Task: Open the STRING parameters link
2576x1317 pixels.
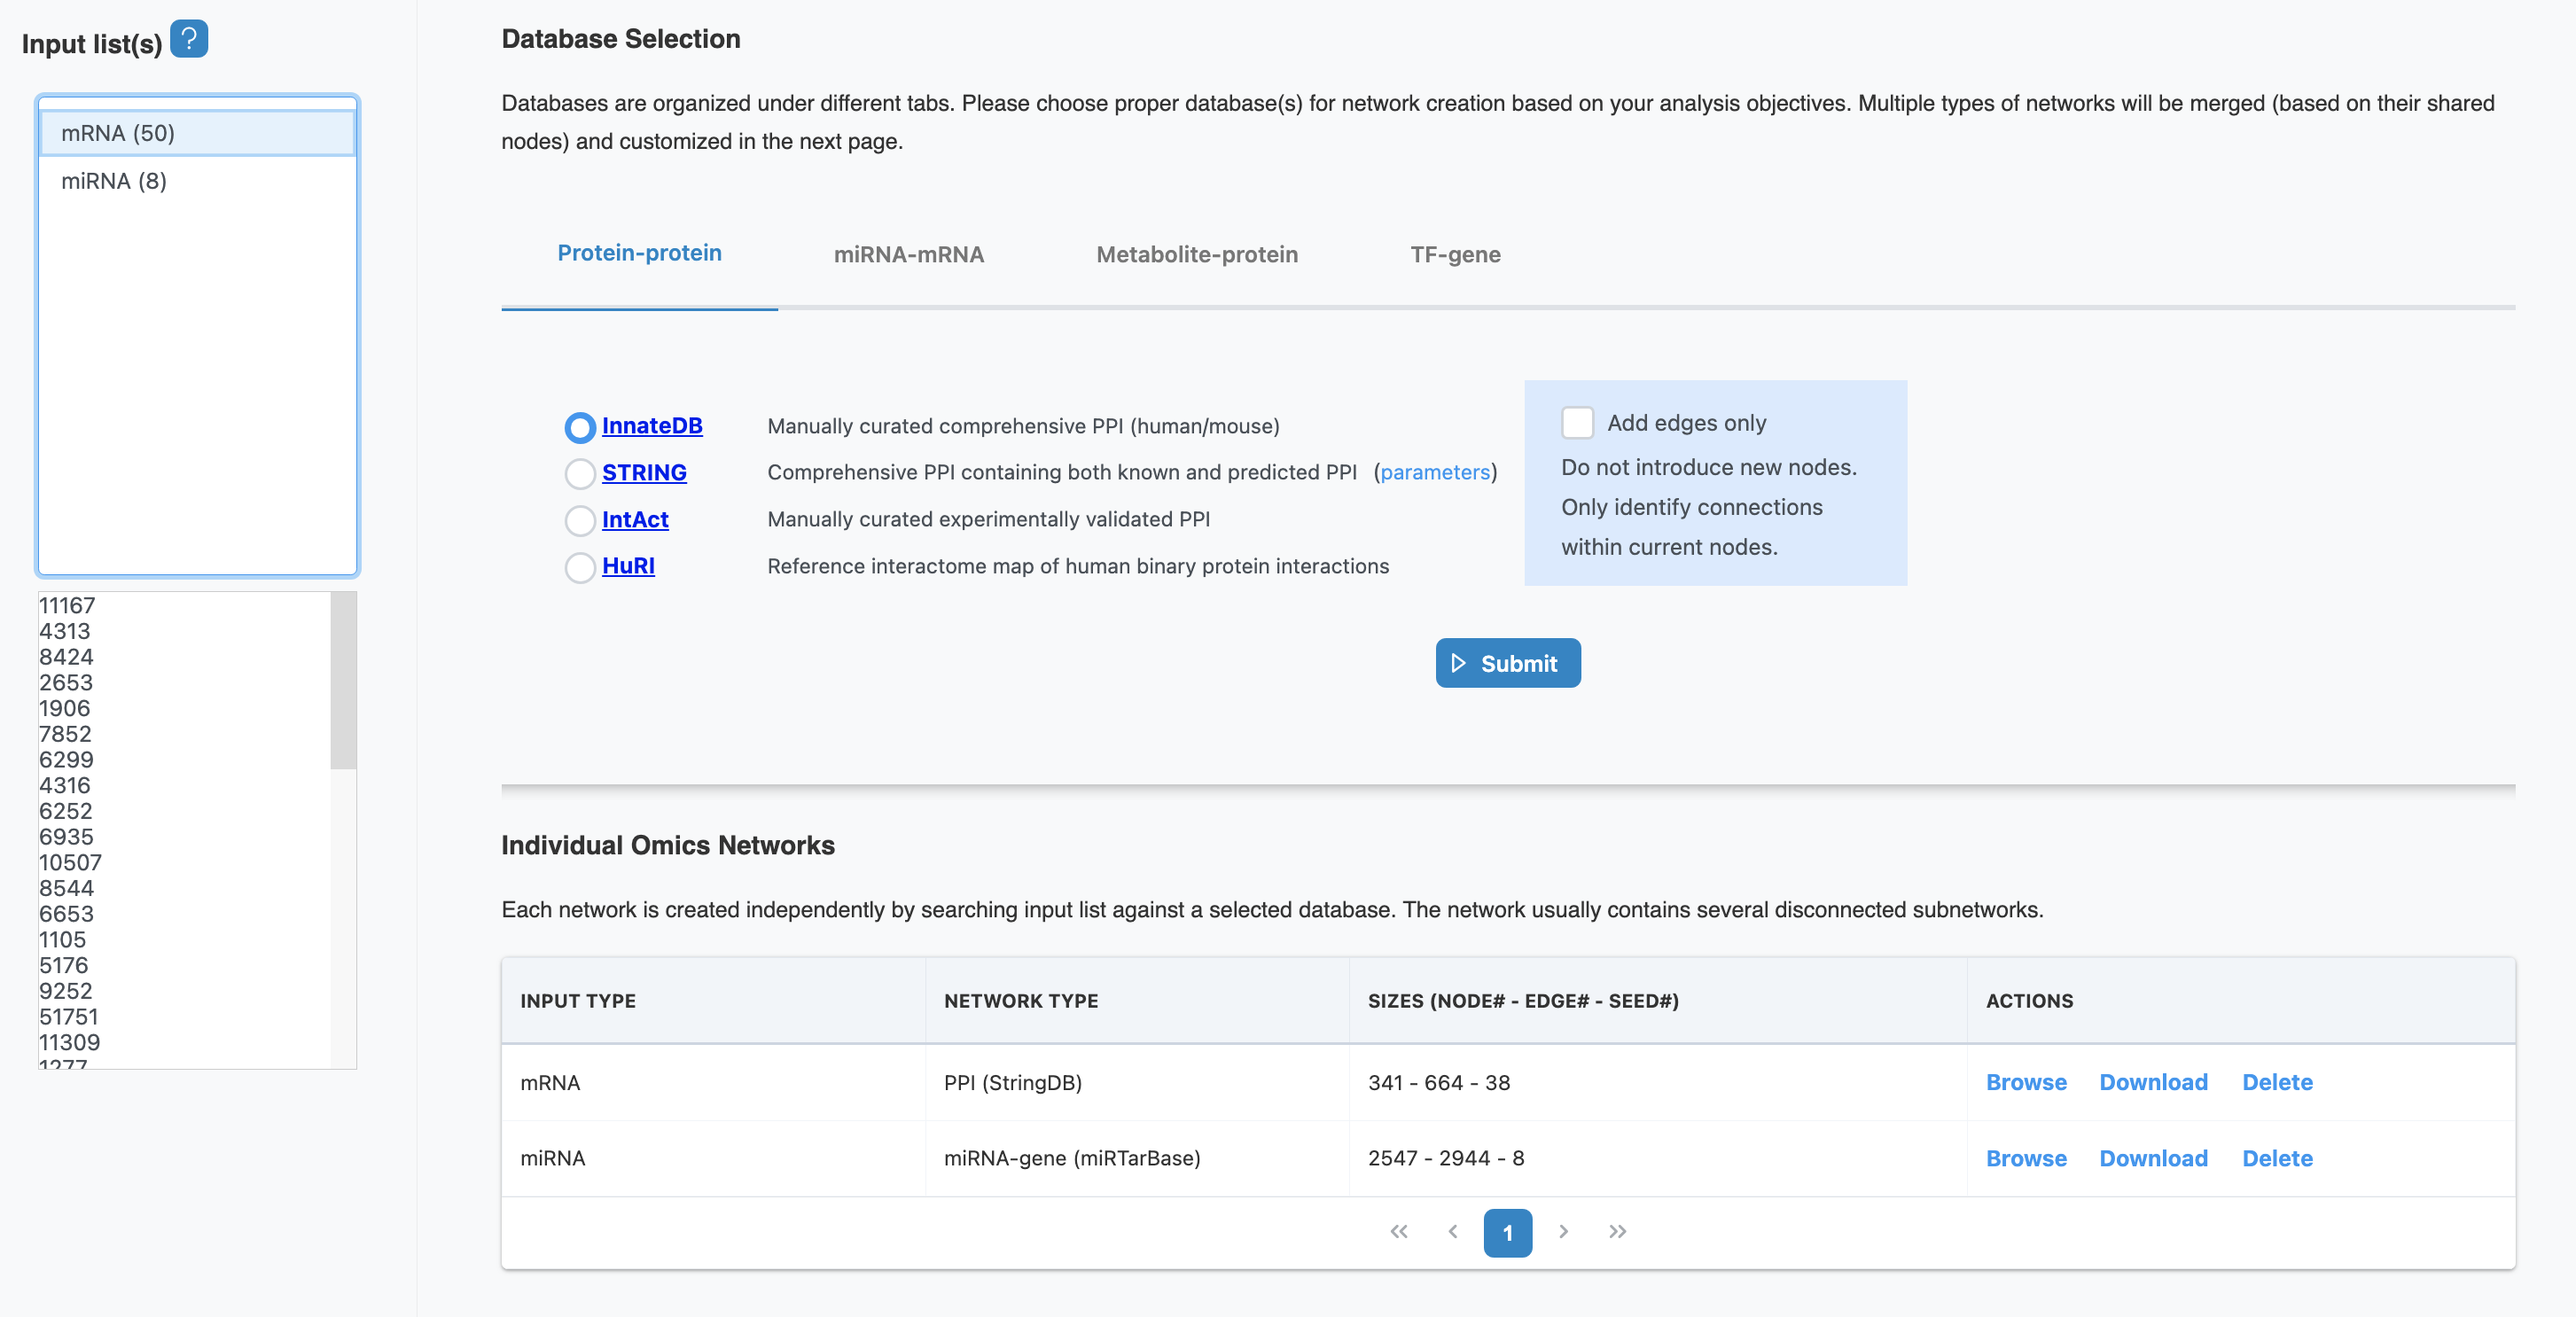Action: [x=1436, y=472]
